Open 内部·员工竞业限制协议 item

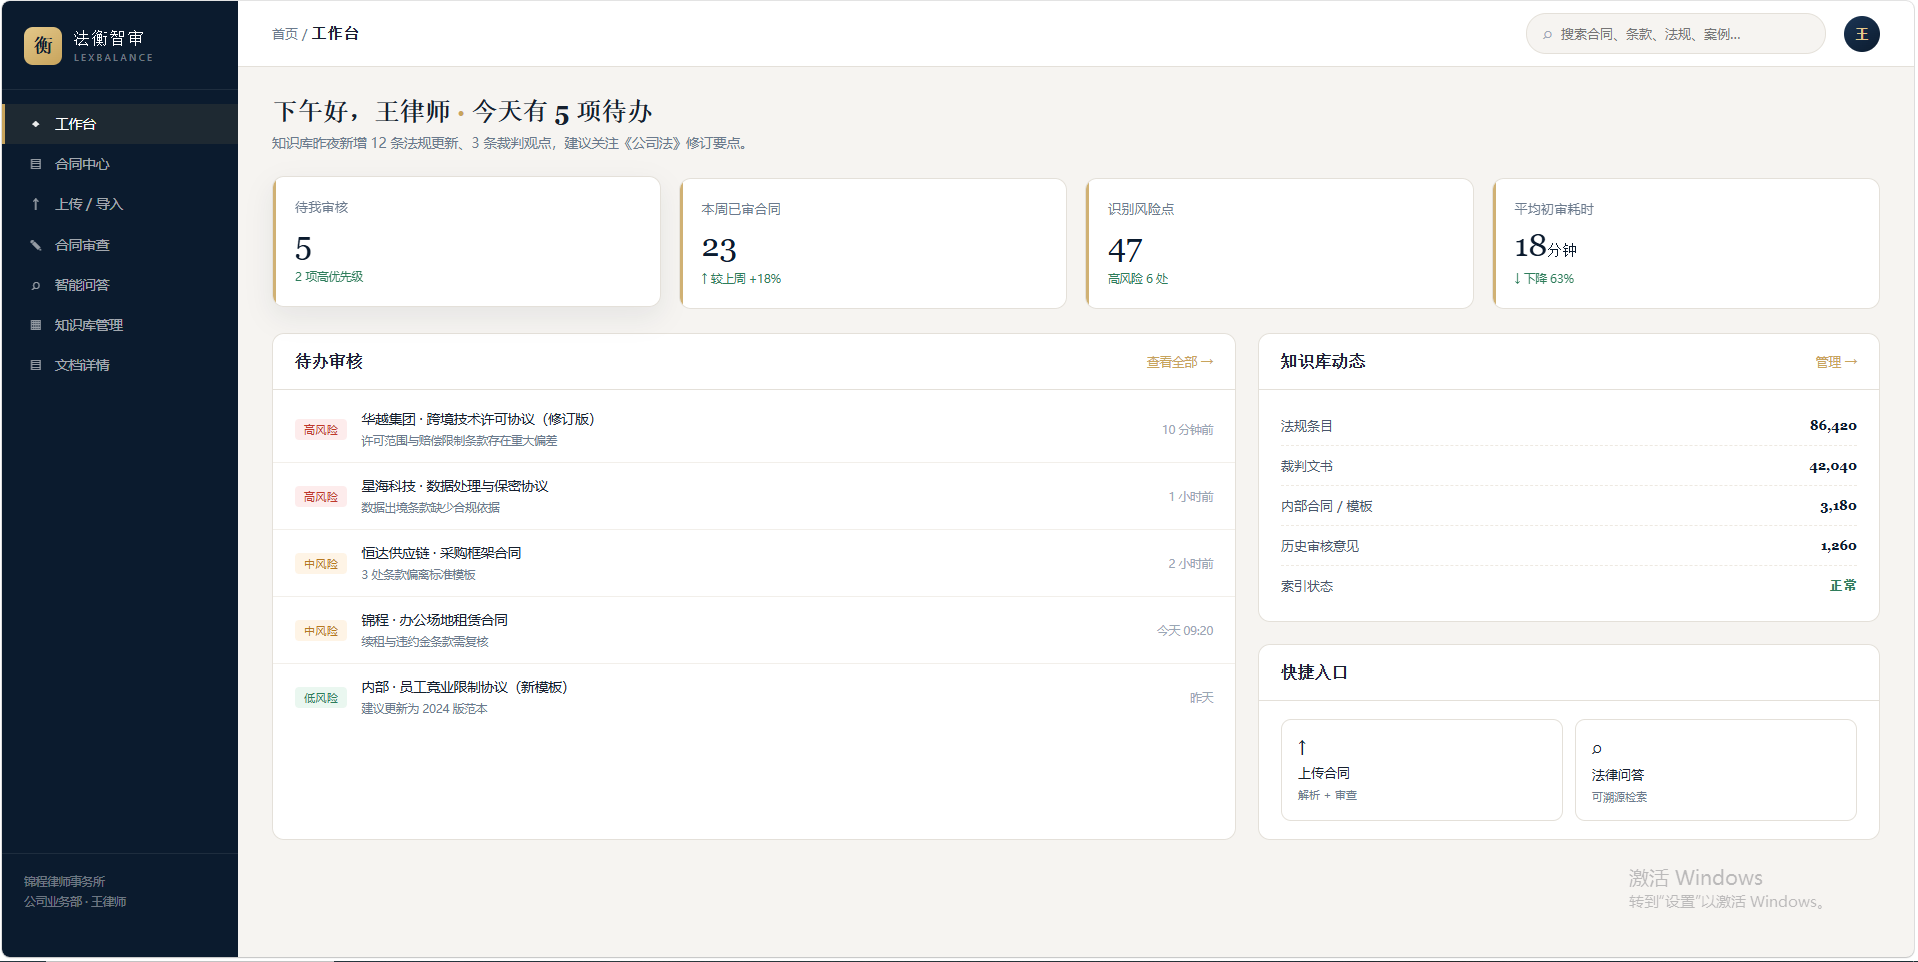(x=754, y=697)
